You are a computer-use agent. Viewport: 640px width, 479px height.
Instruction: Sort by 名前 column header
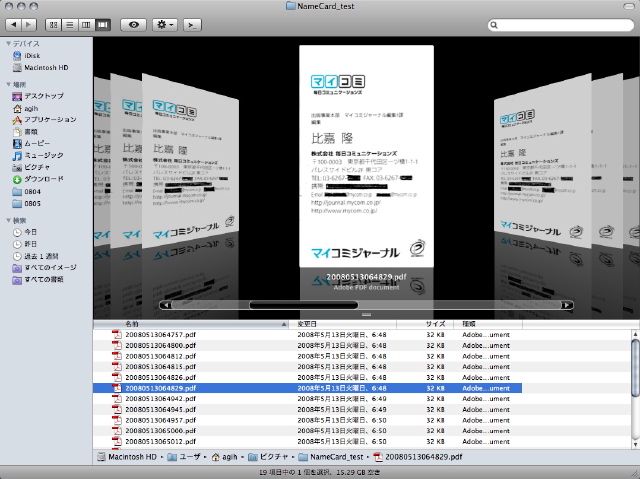coord(191,324)
